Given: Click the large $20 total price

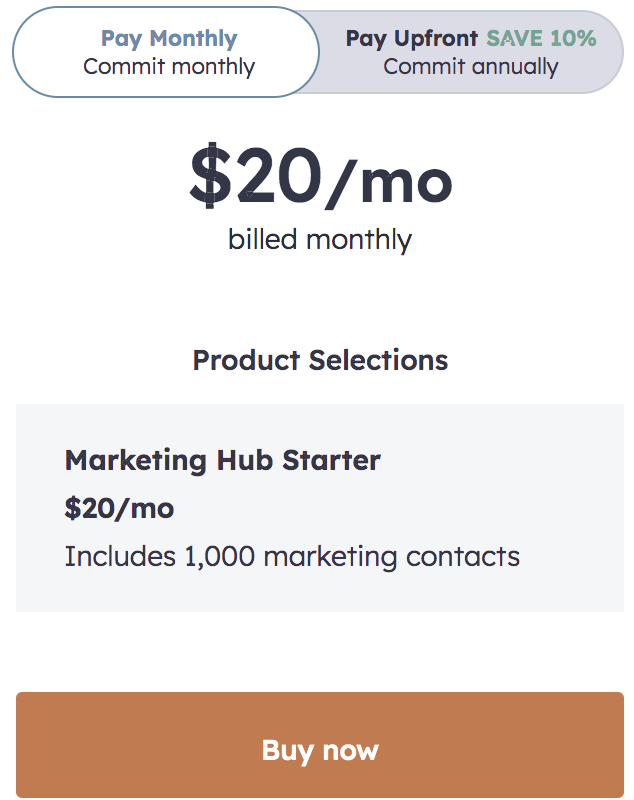Looking at the screenshot, I should (x=256, y=177).
